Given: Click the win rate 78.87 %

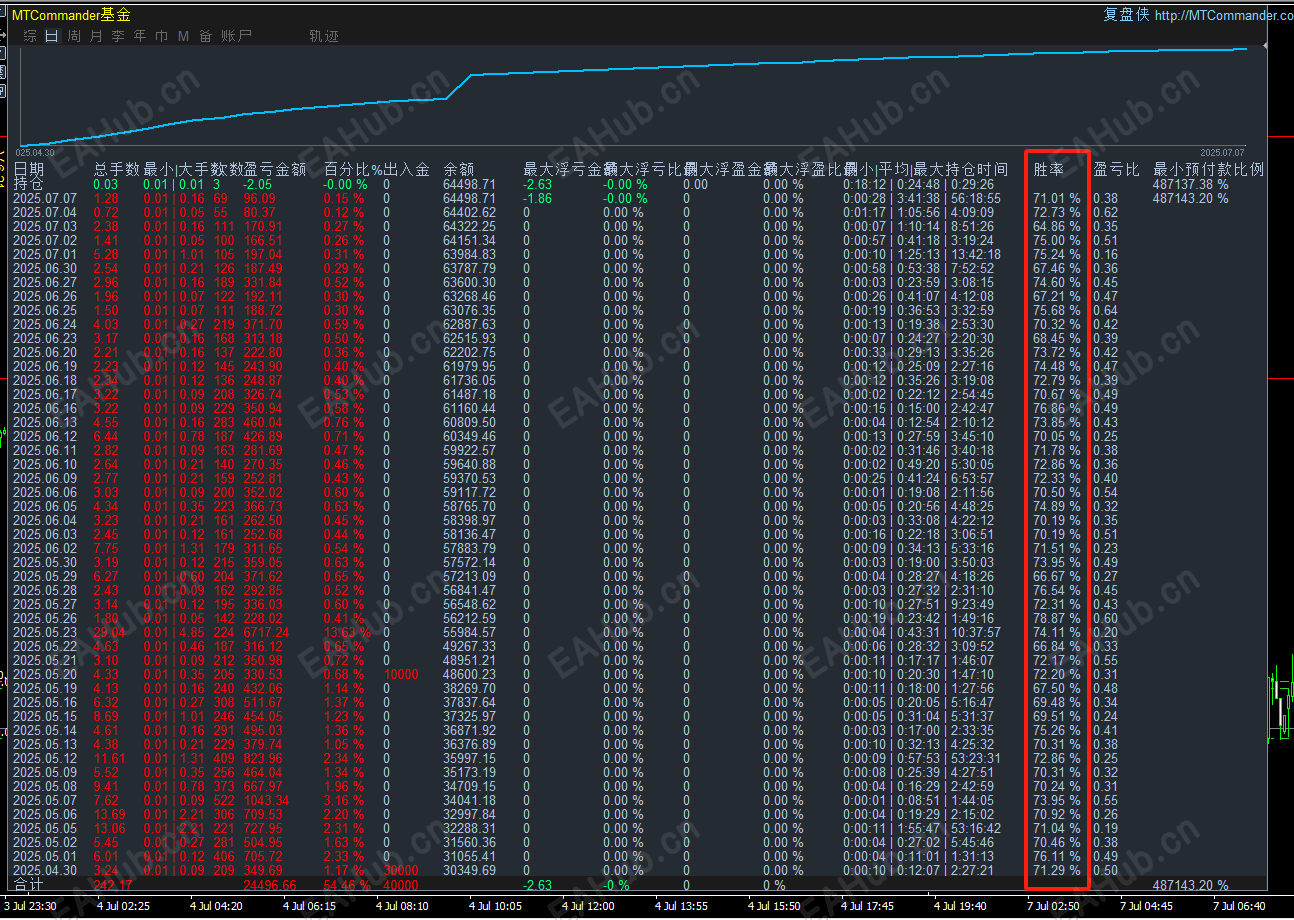Looking at the screenshot, I should point(1057,619).
